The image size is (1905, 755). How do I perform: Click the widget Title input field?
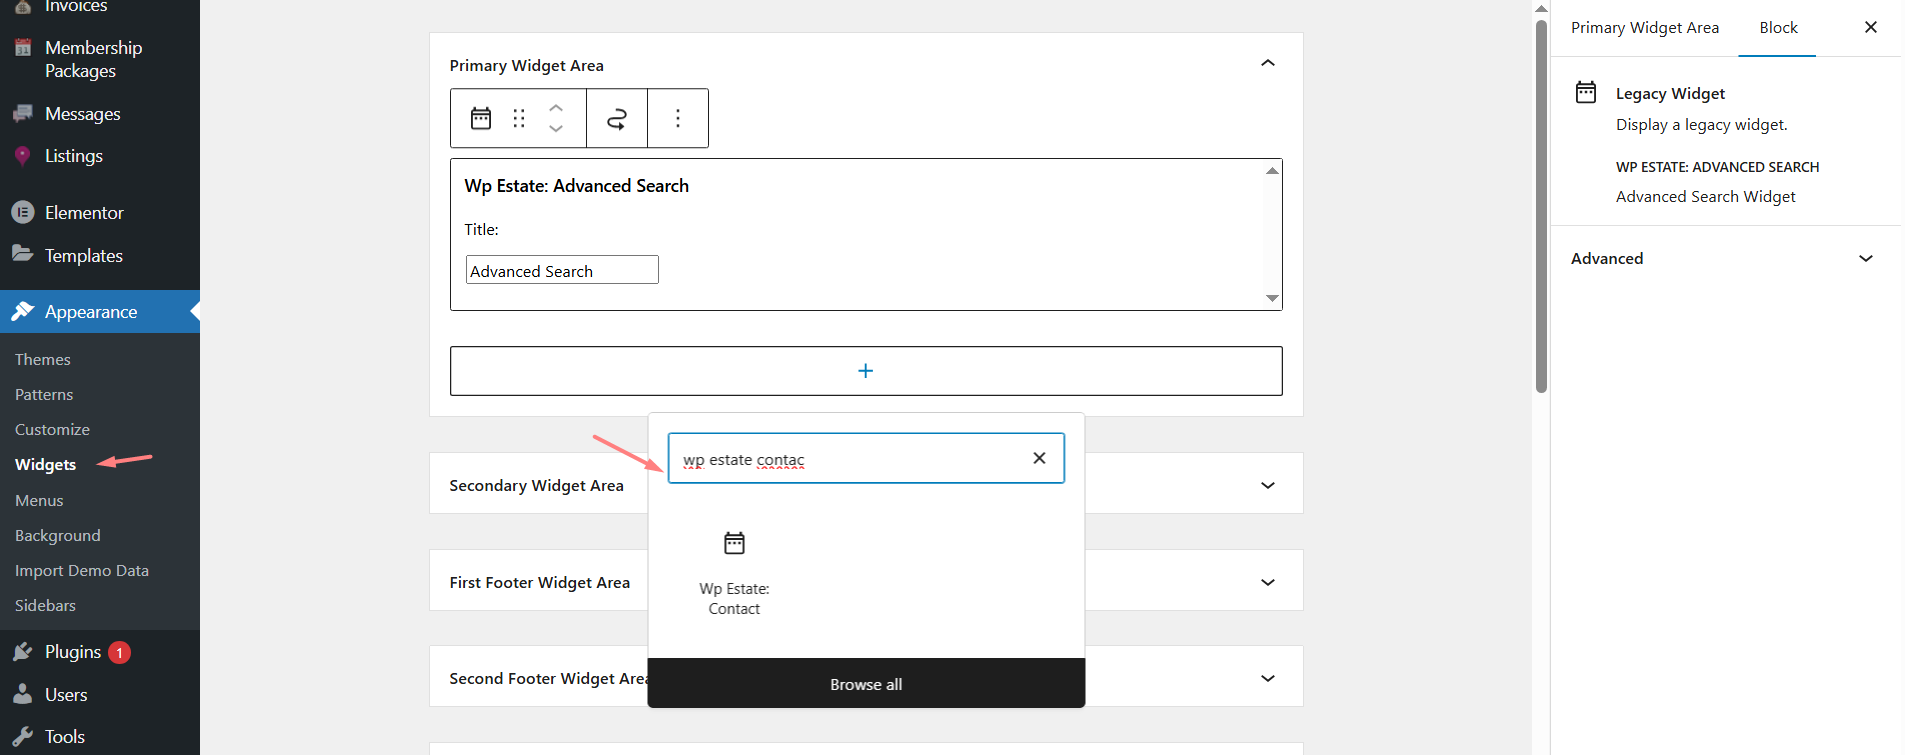coord(562,271)
